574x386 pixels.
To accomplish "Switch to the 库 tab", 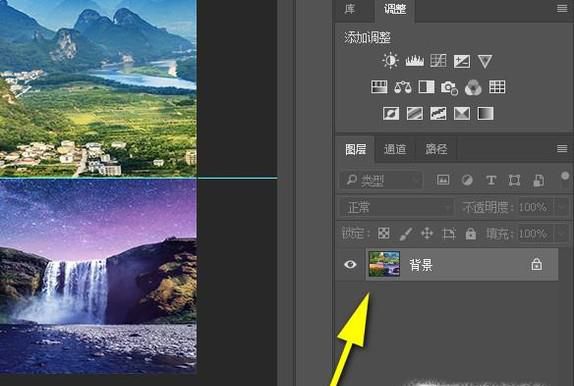I will (350, 9).
